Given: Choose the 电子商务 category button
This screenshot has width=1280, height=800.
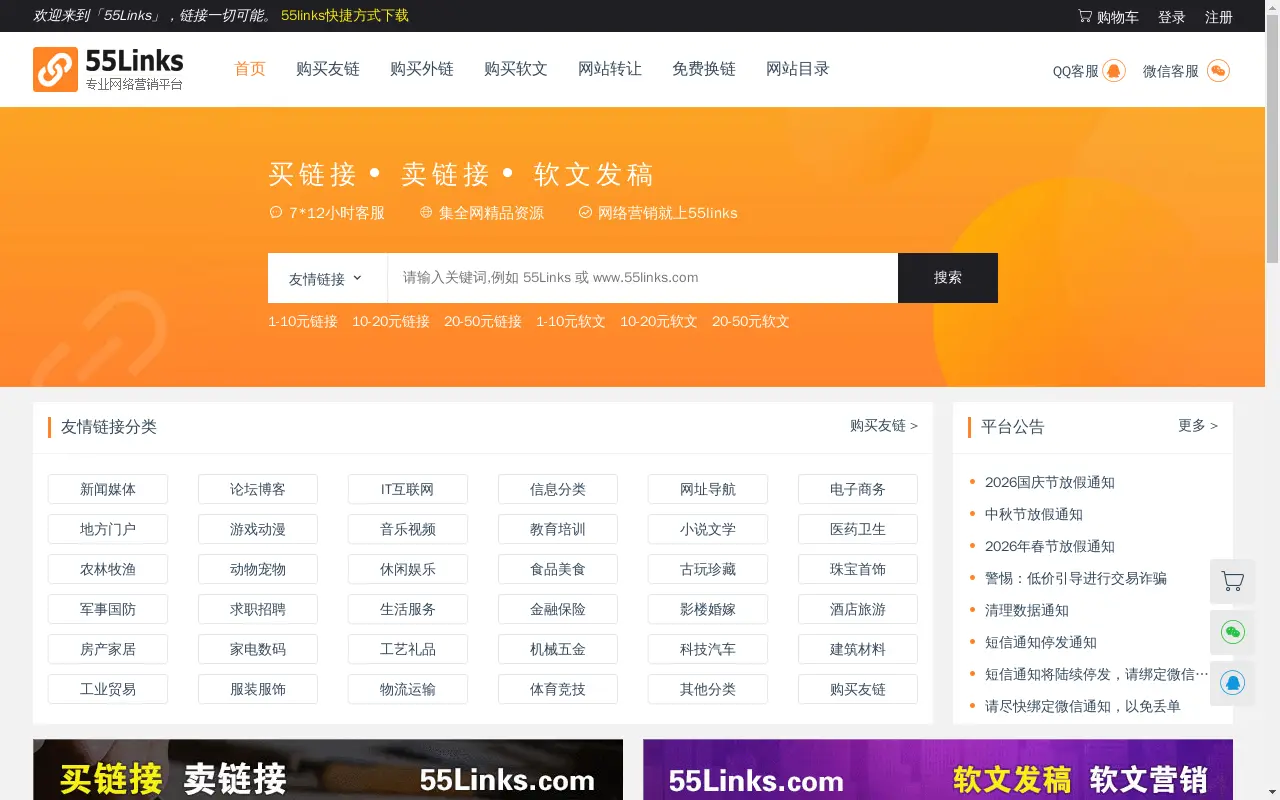Looking at the screenshot, I should coord(858,489).
